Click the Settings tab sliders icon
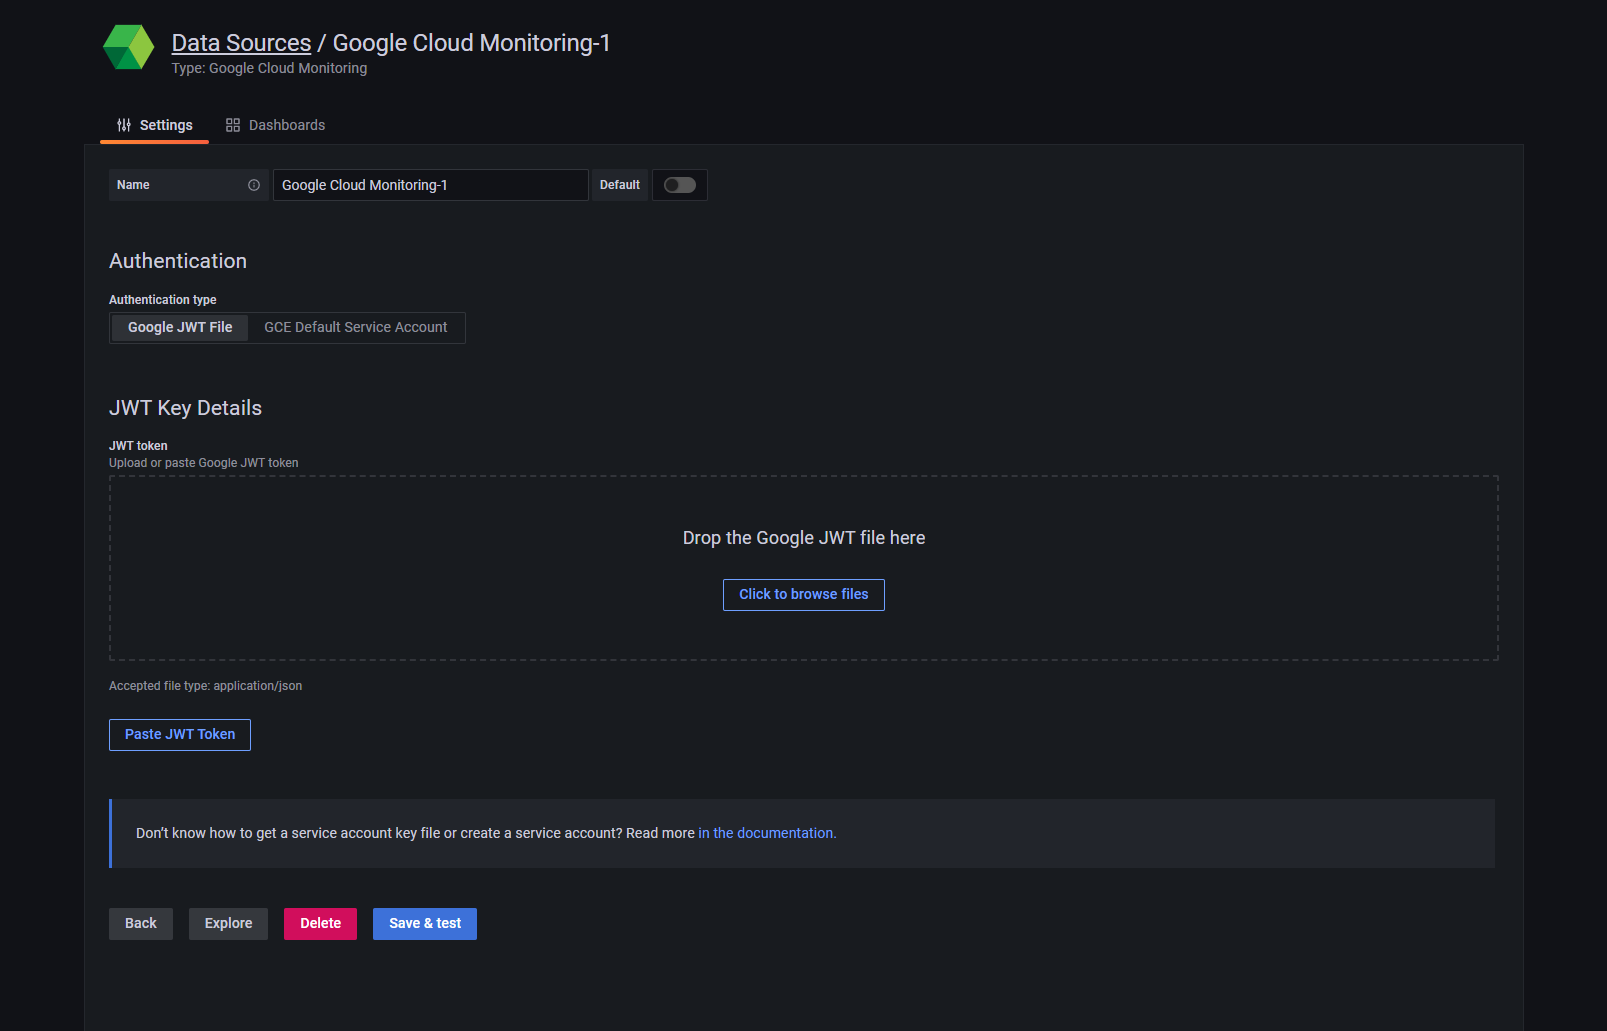Image resolution: width=1607 pixels, height=1031 pixels. [124, 125]
